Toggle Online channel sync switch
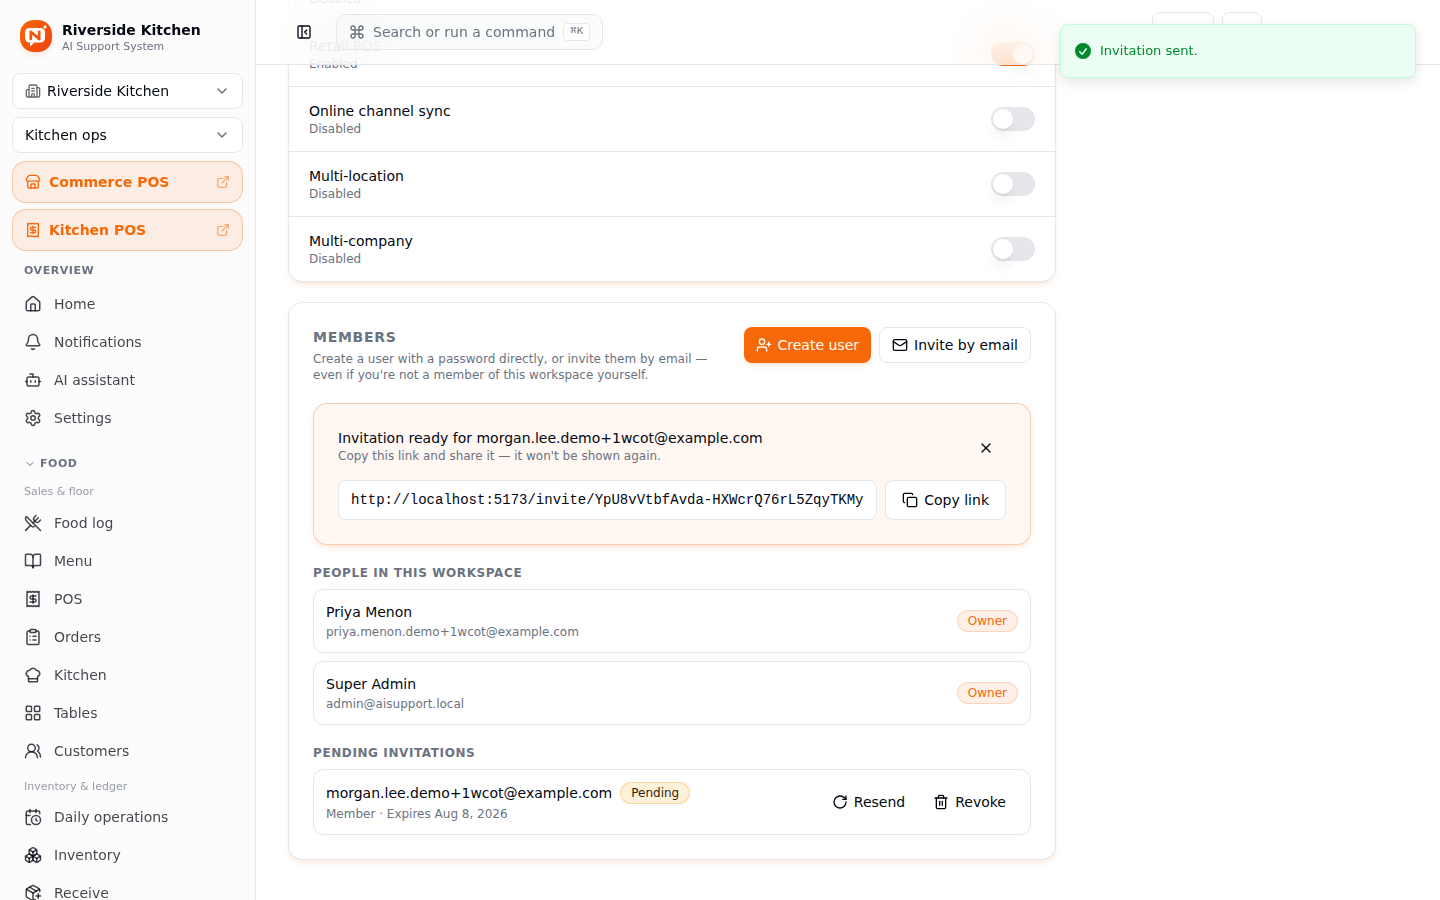The image size is (1440, 900). tap(1013, 119)
